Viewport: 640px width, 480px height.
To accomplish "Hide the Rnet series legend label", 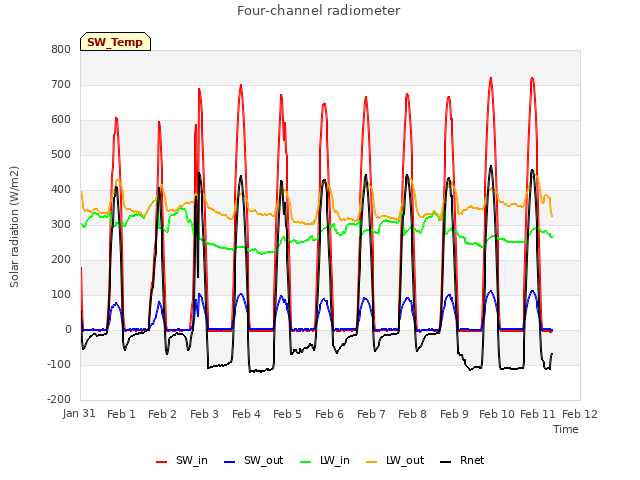I will point(472,460).
